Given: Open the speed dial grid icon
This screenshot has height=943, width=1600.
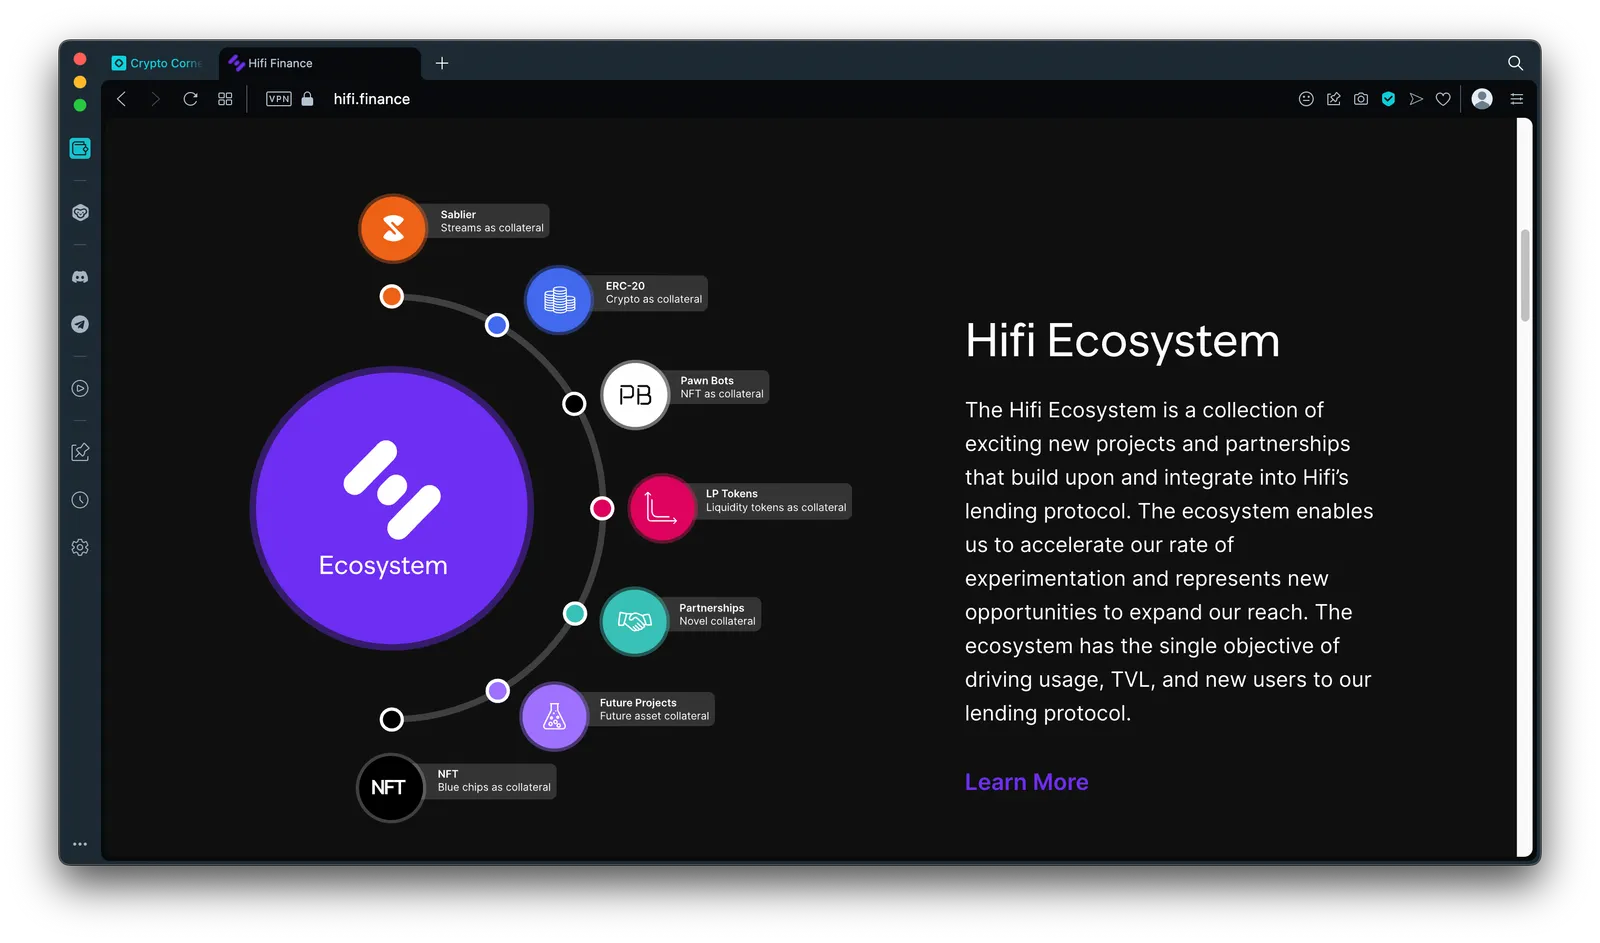Looking at the screenshot, I should [x=225, y=99].
